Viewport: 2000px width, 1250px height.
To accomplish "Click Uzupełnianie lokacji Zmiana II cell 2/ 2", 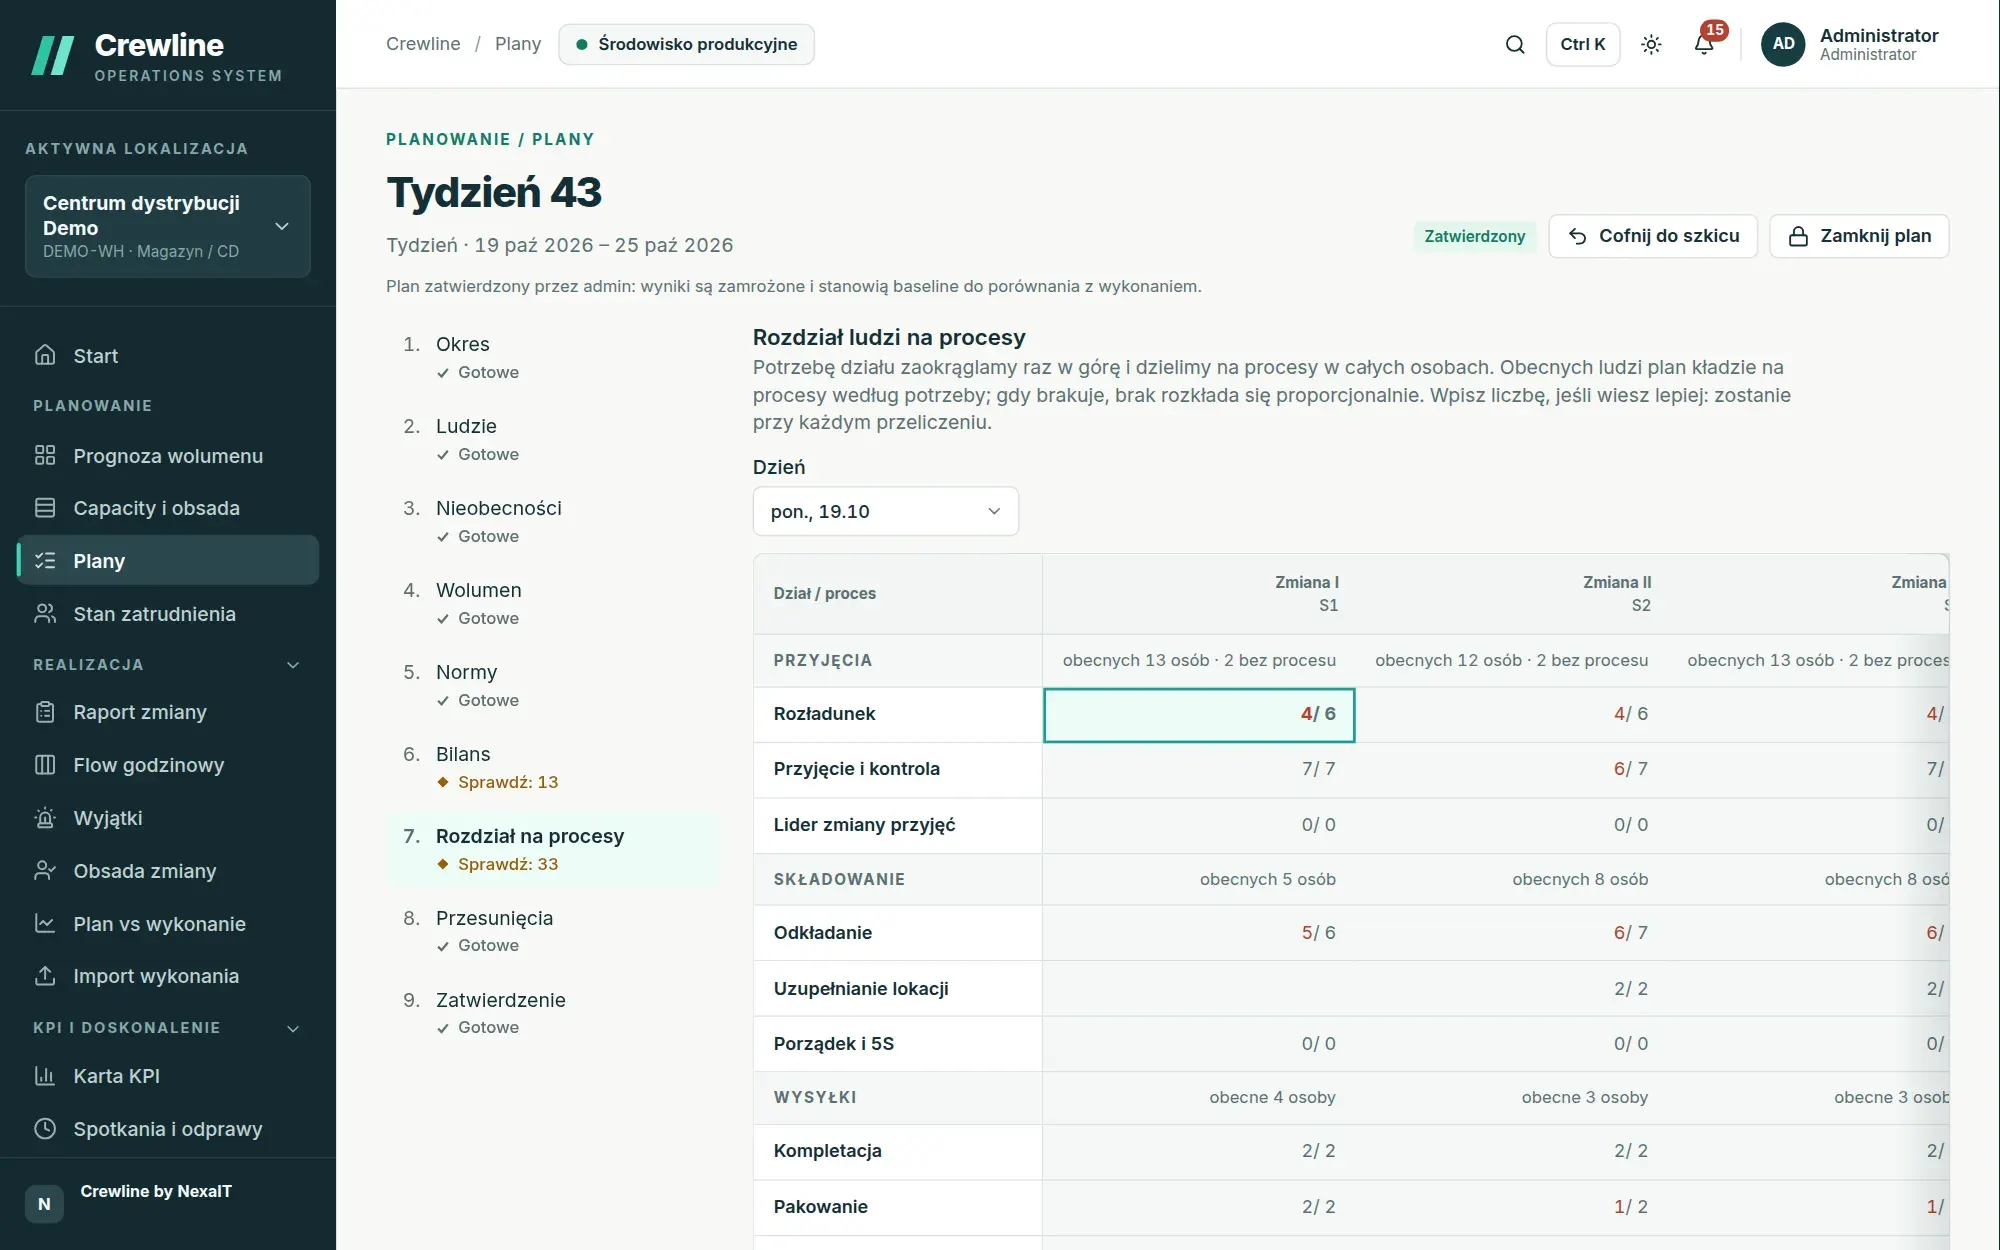I will [x=1511, y=989].
